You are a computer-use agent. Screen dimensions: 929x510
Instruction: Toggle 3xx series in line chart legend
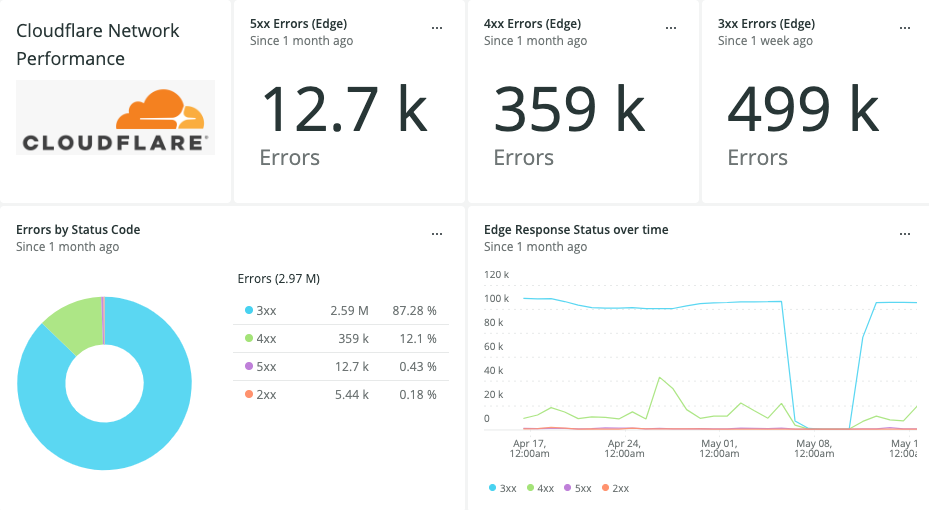tap(503, 488)
